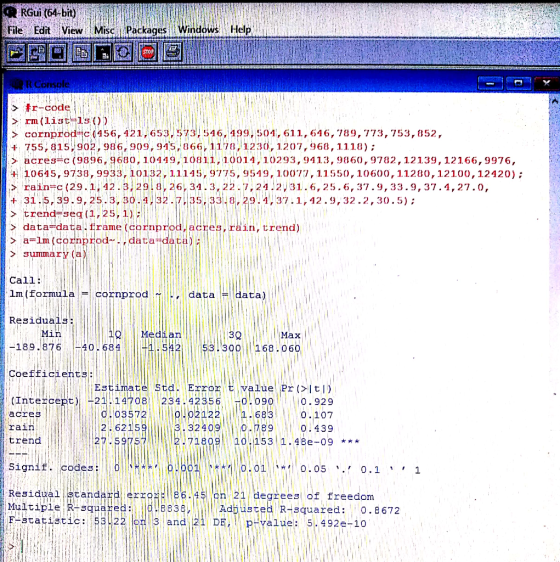Click the intercept estimate '-21.14708'
This screenshot has width=560, height=562.
(x=118, y=401)
